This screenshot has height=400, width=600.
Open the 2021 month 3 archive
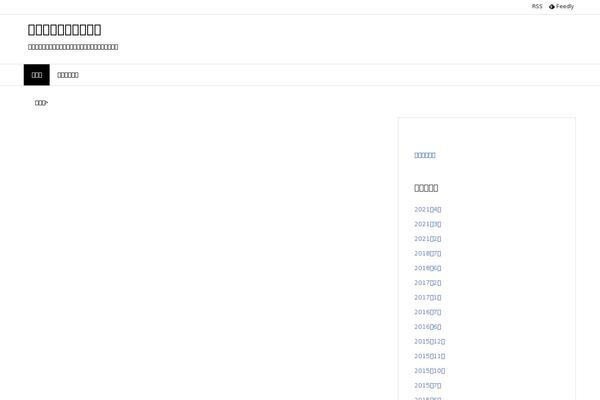(x=427, y=224)
